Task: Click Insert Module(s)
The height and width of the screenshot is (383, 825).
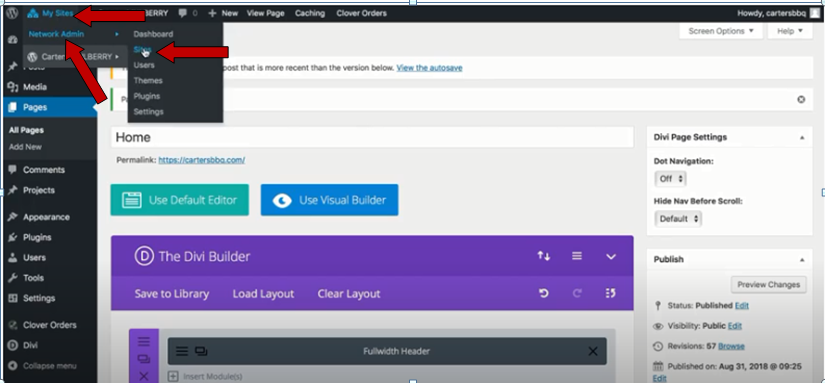Action: (x=205, y=376)
